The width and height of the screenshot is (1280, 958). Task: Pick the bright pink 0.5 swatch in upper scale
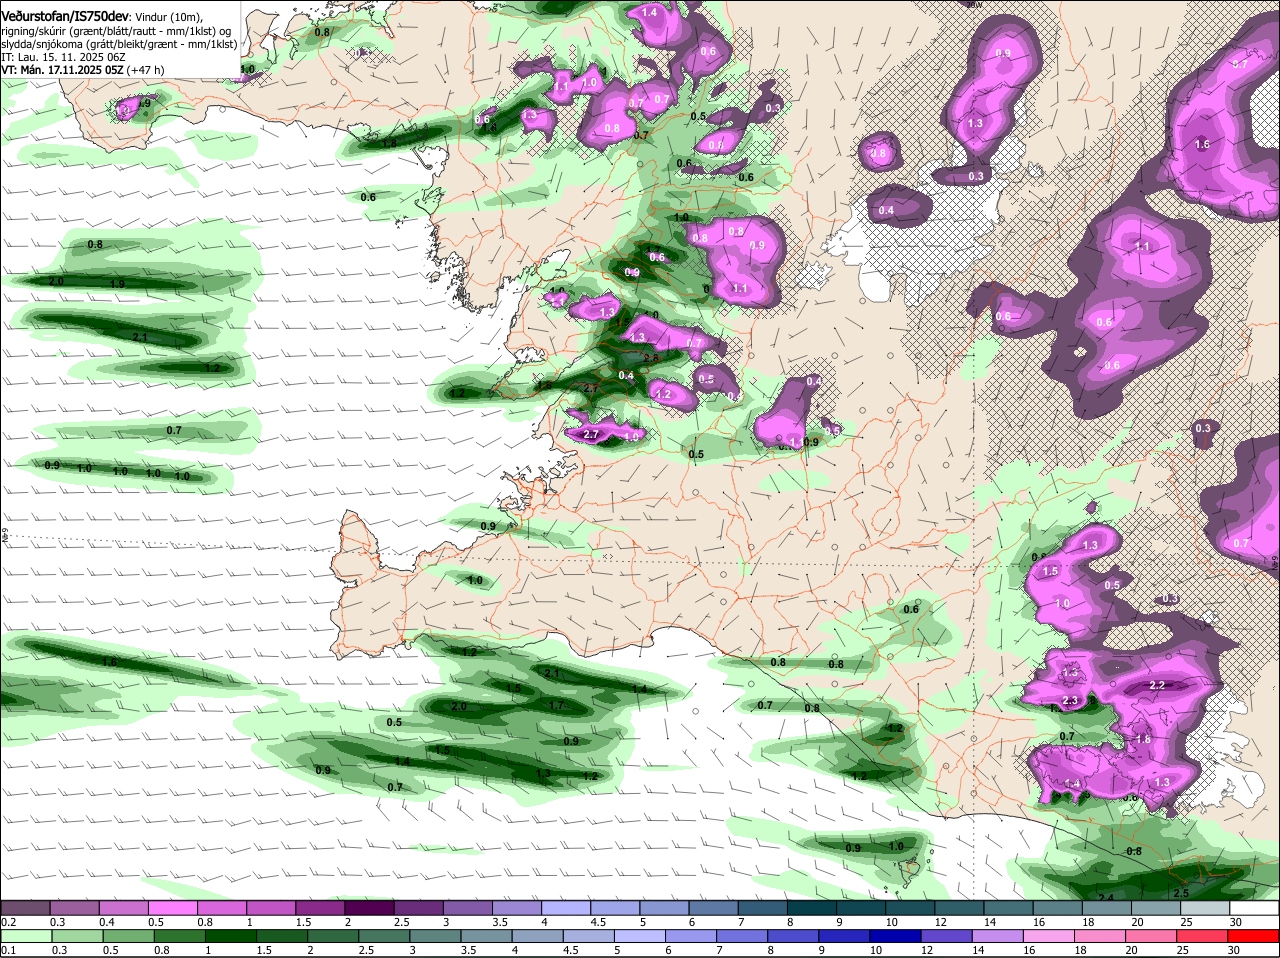tap(172, 907)
